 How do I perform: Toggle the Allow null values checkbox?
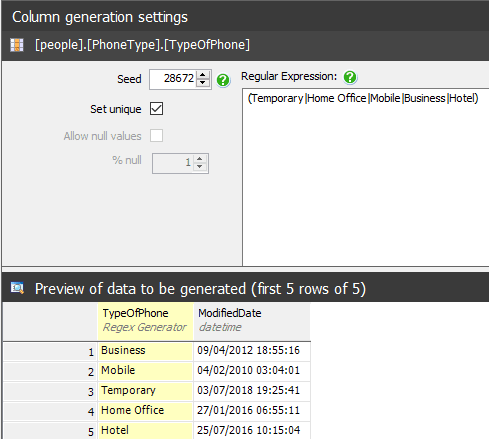pos(156,136)
